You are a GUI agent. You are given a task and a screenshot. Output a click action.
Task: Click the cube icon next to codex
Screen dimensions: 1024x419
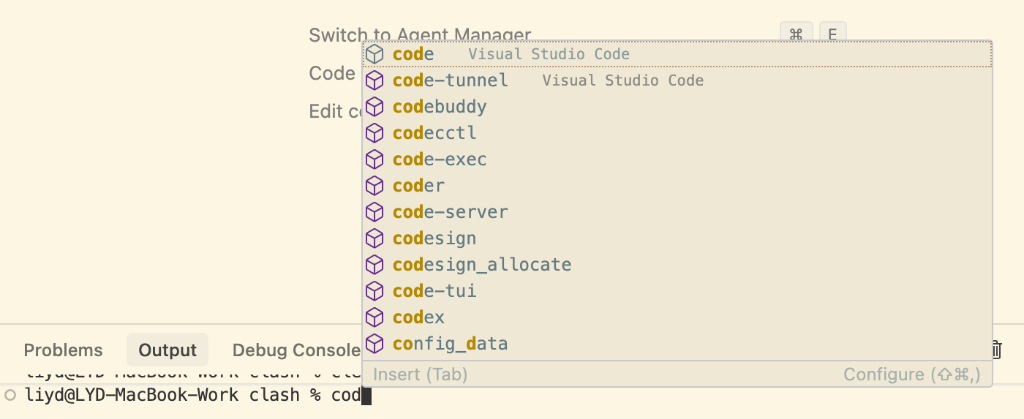pos(375,318)
